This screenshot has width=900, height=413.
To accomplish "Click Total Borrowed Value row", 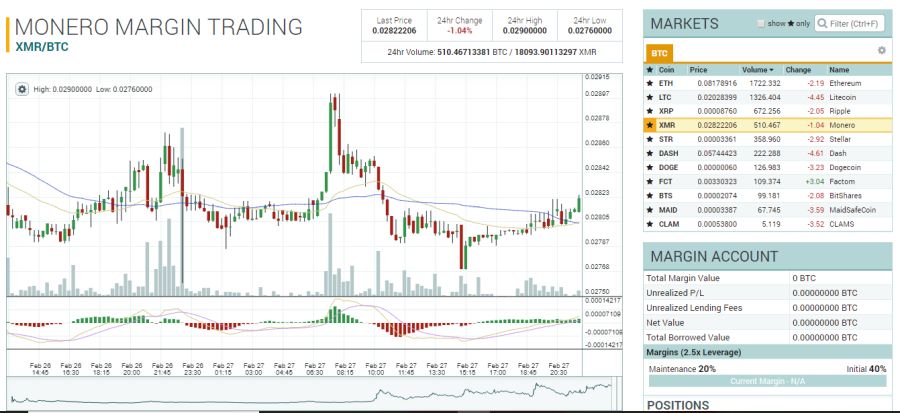I will pyautogui.click(x=768, y=337).
